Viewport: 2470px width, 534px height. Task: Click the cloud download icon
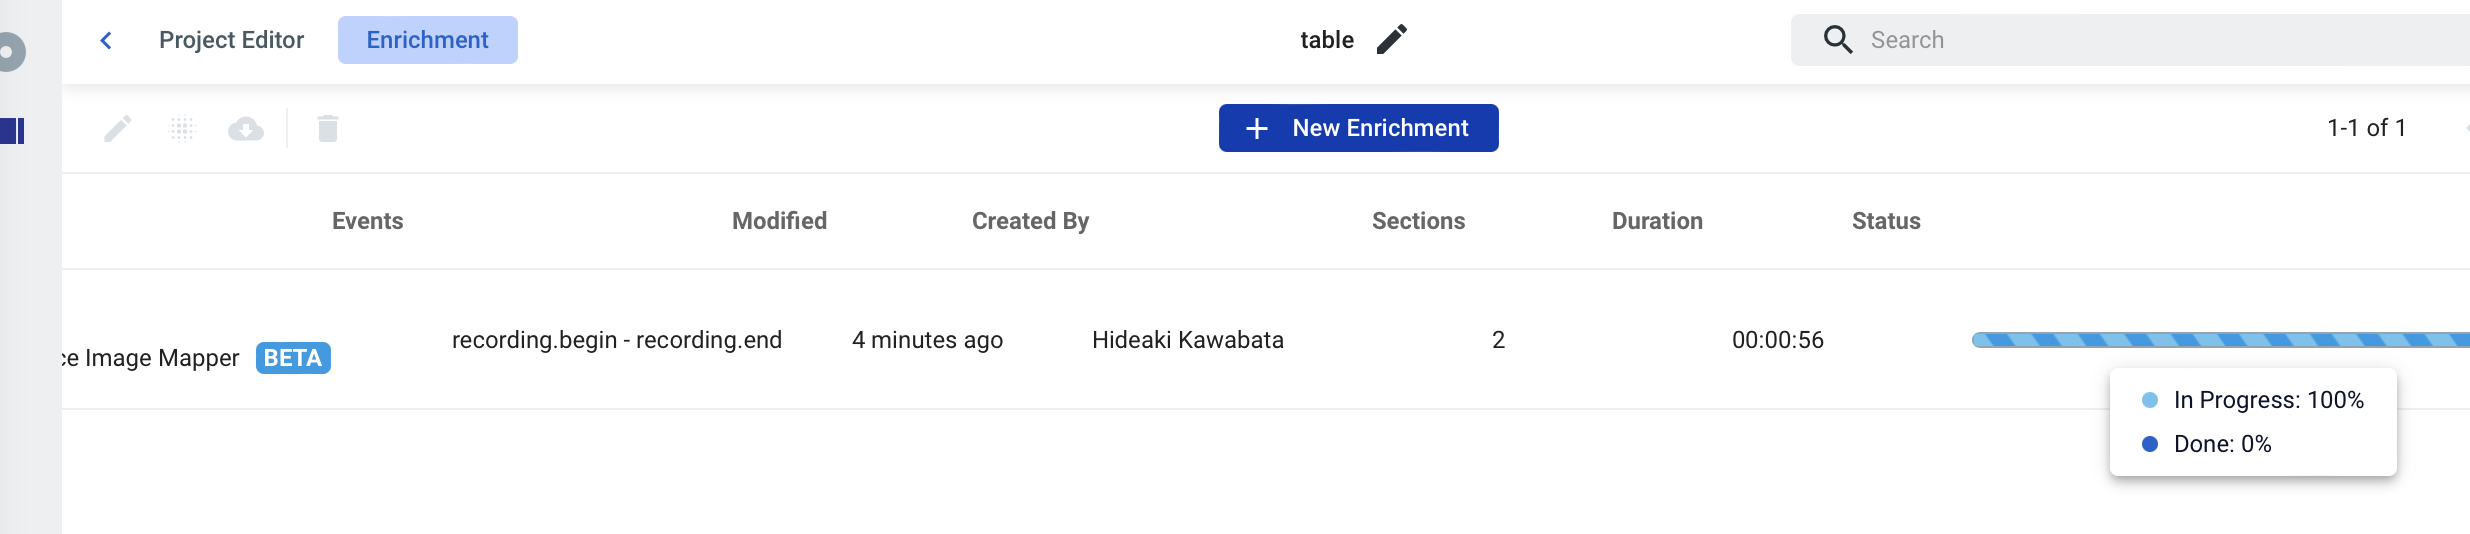[x=246, y=129]
